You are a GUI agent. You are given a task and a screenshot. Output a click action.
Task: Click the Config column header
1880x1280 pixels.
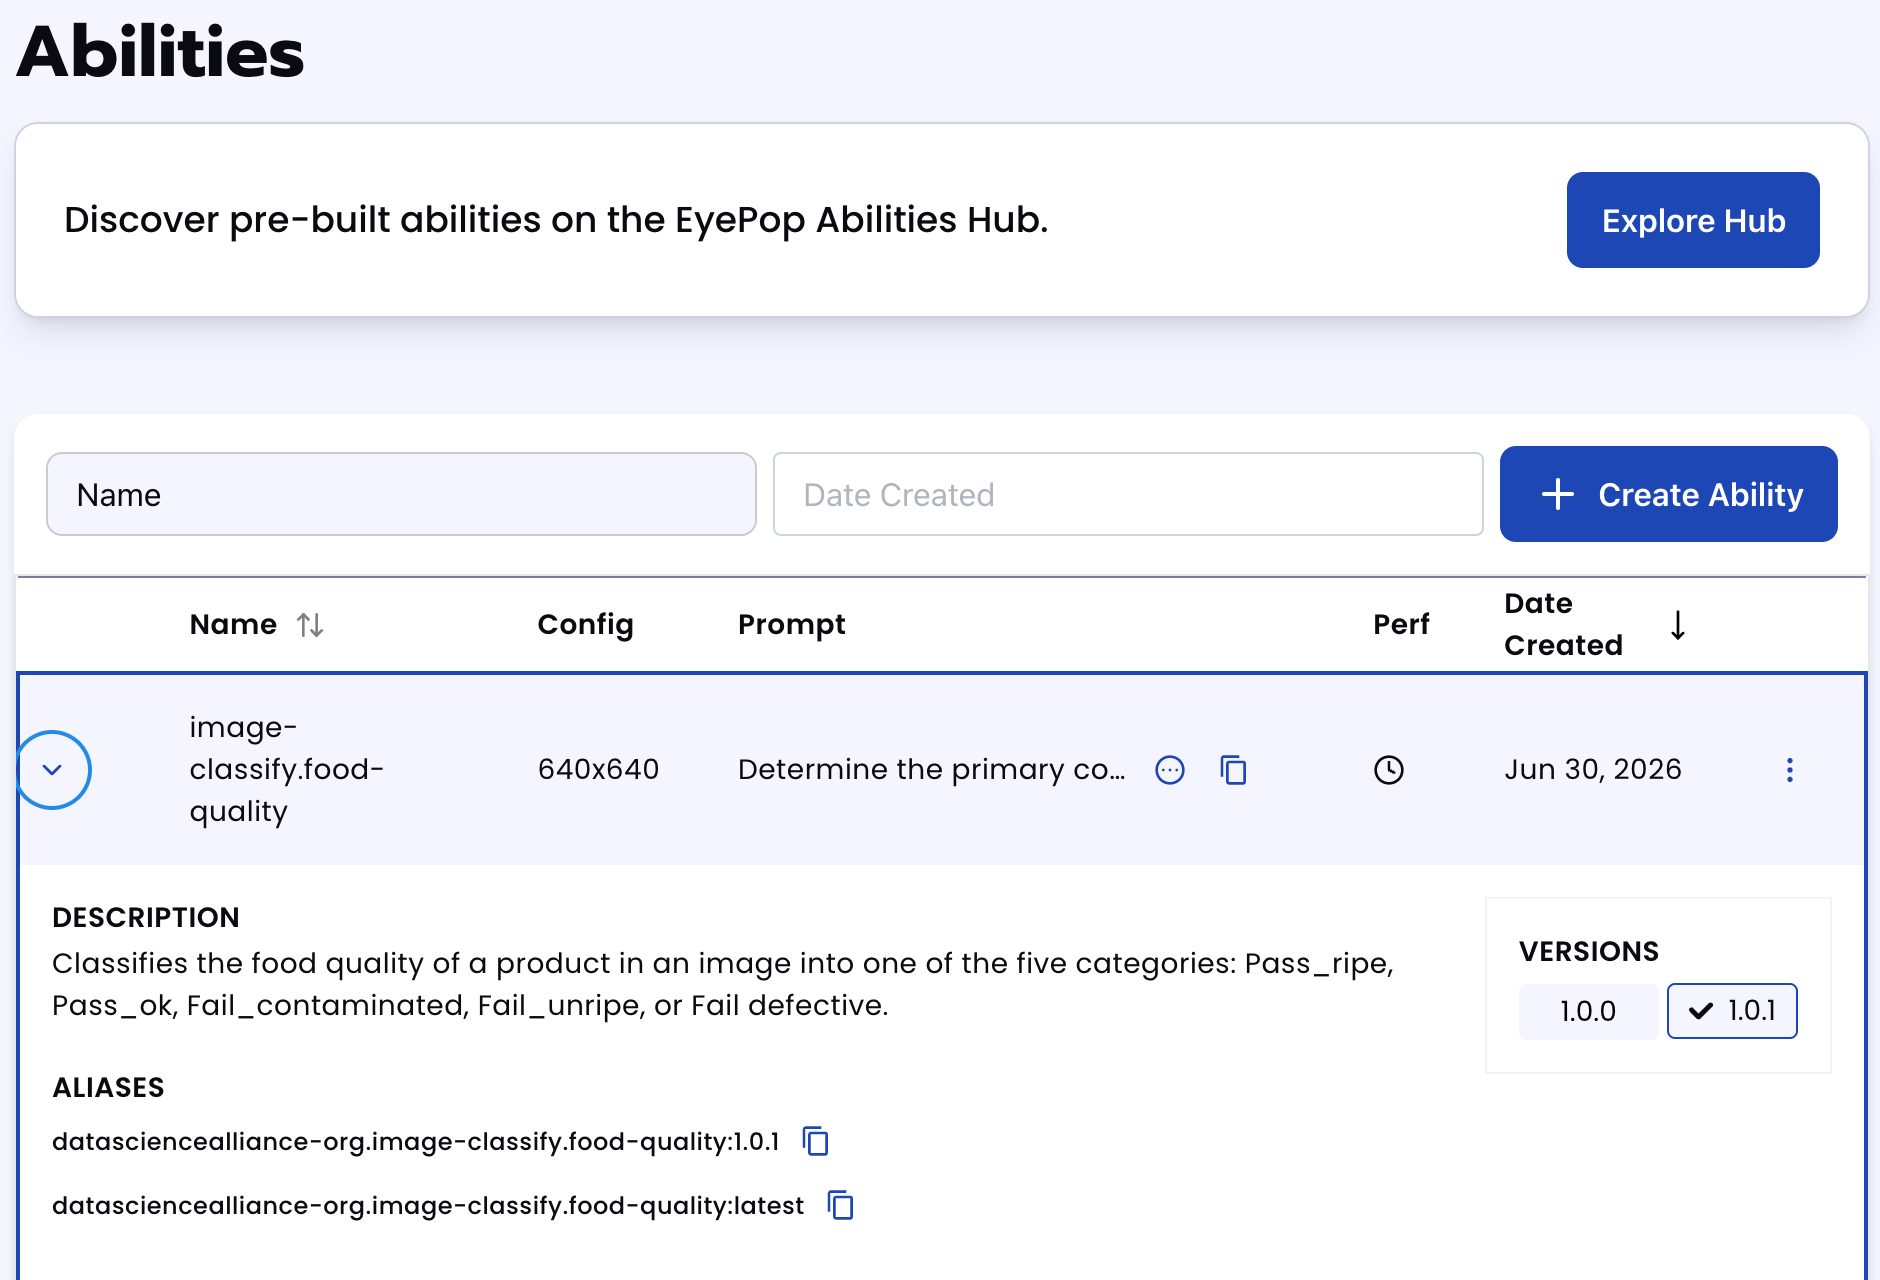(585, 625)
